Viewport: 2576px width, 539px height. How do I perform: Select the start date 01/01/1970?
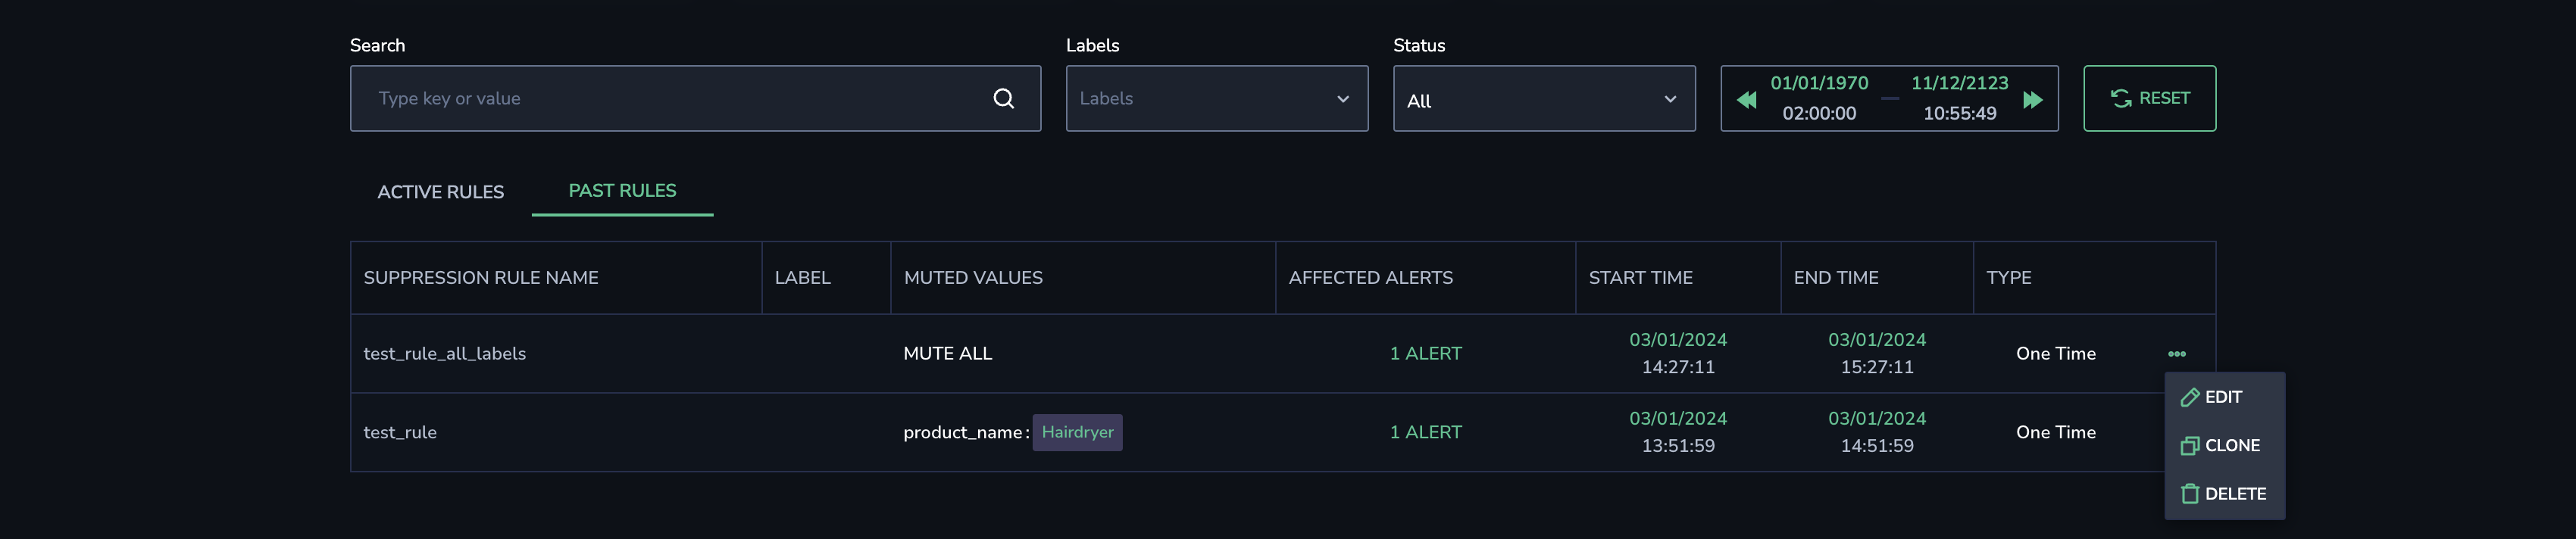[x=1818, y=83]
